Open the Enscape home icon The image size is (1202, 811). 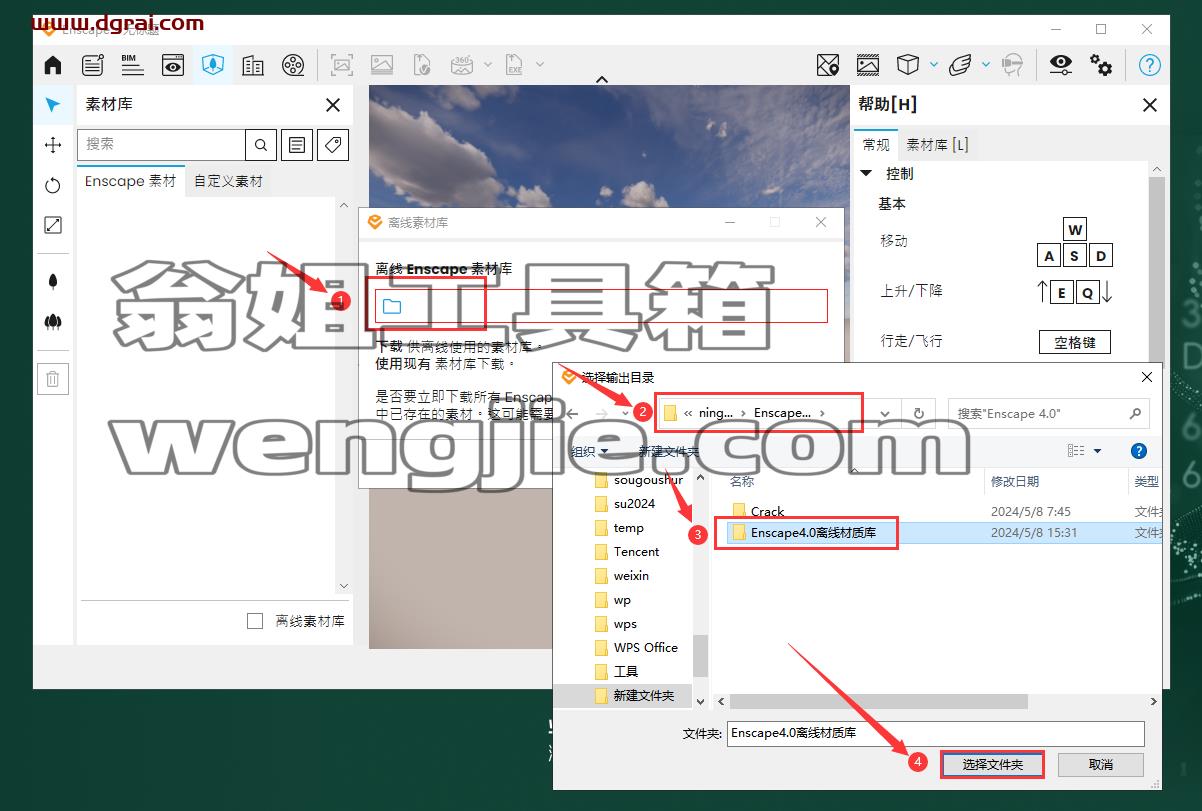pos(53,66)
